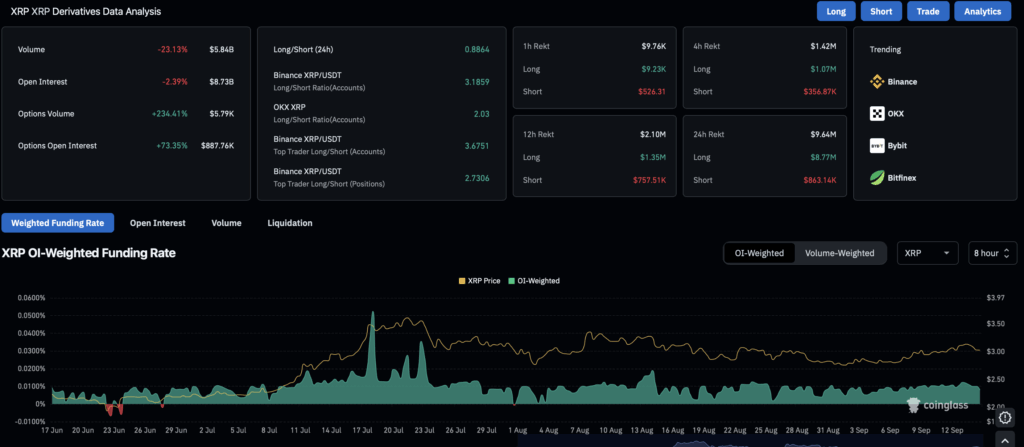Click the Volume value $5.84B

221,50
